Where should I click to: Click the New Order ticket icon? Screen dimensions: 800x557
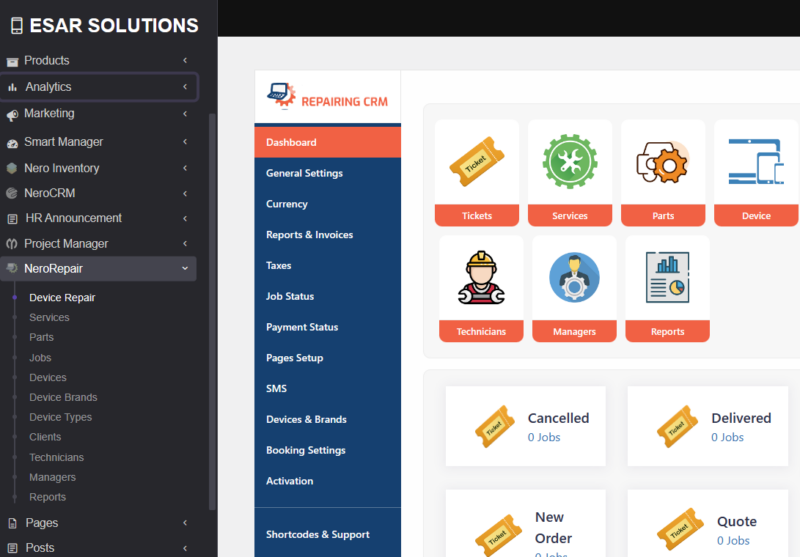click(498, 535)
